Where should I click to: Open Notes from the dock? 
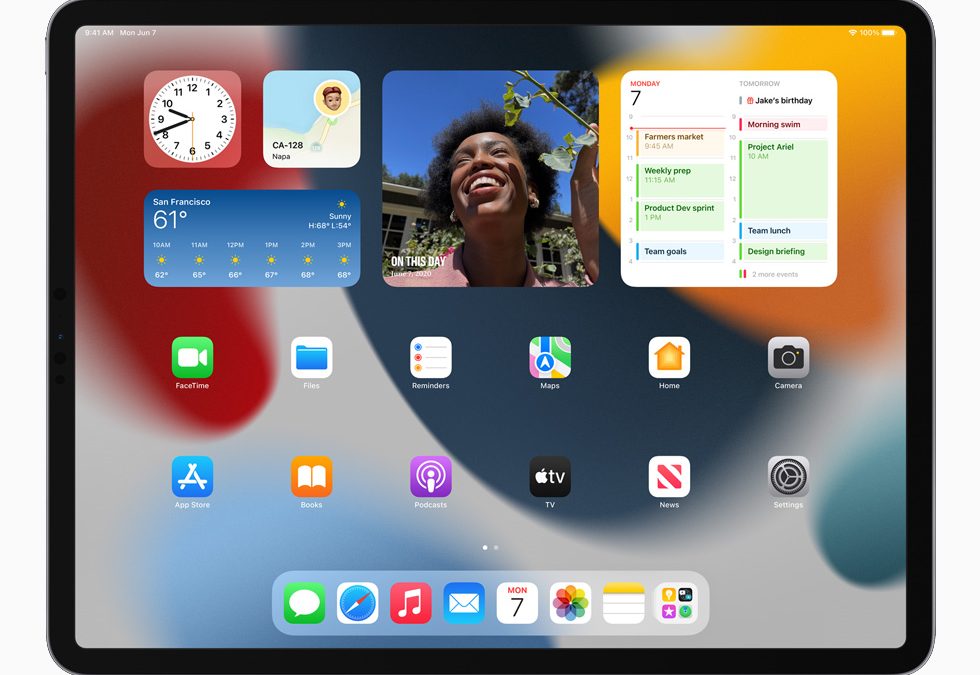(x=623, y=603)
